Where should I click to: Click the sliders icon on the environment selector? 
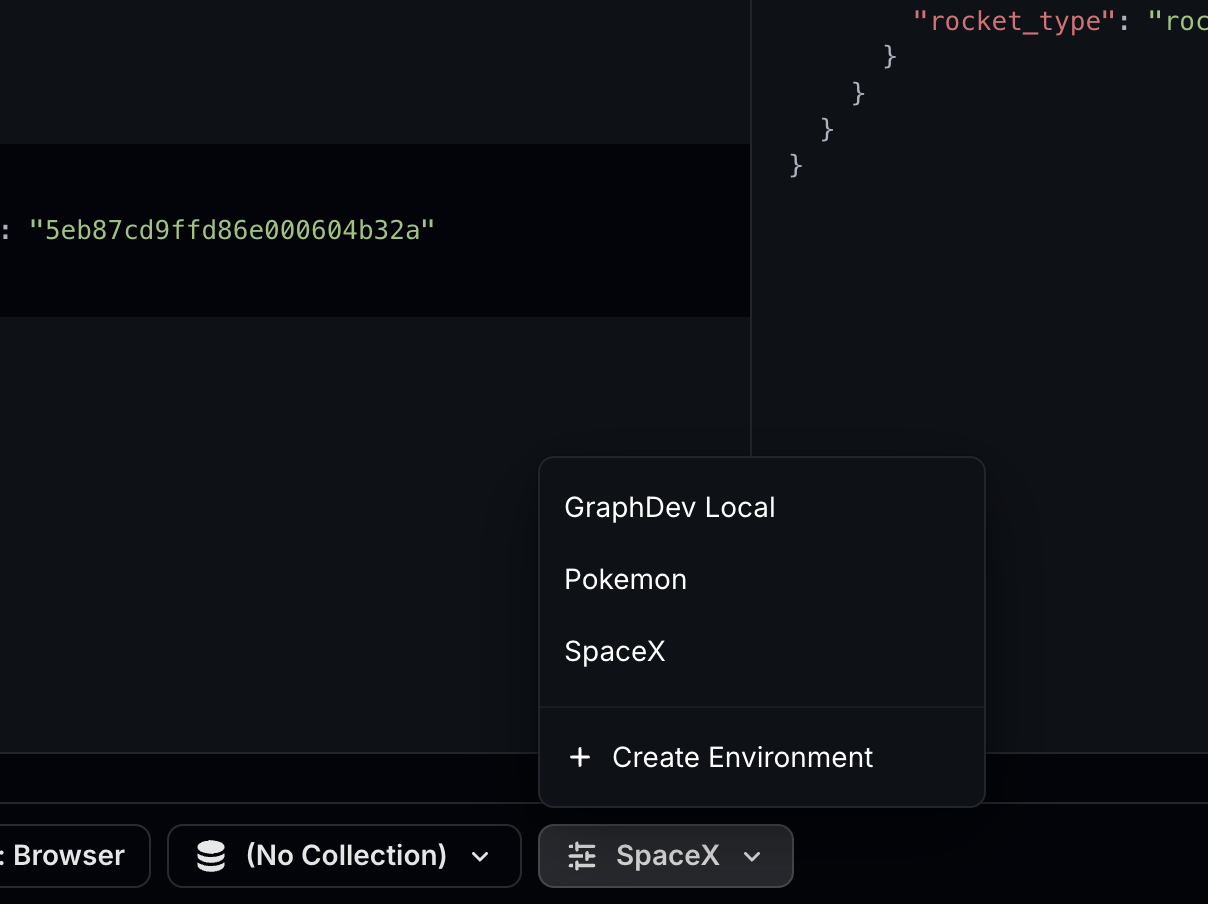click(583, 856)
